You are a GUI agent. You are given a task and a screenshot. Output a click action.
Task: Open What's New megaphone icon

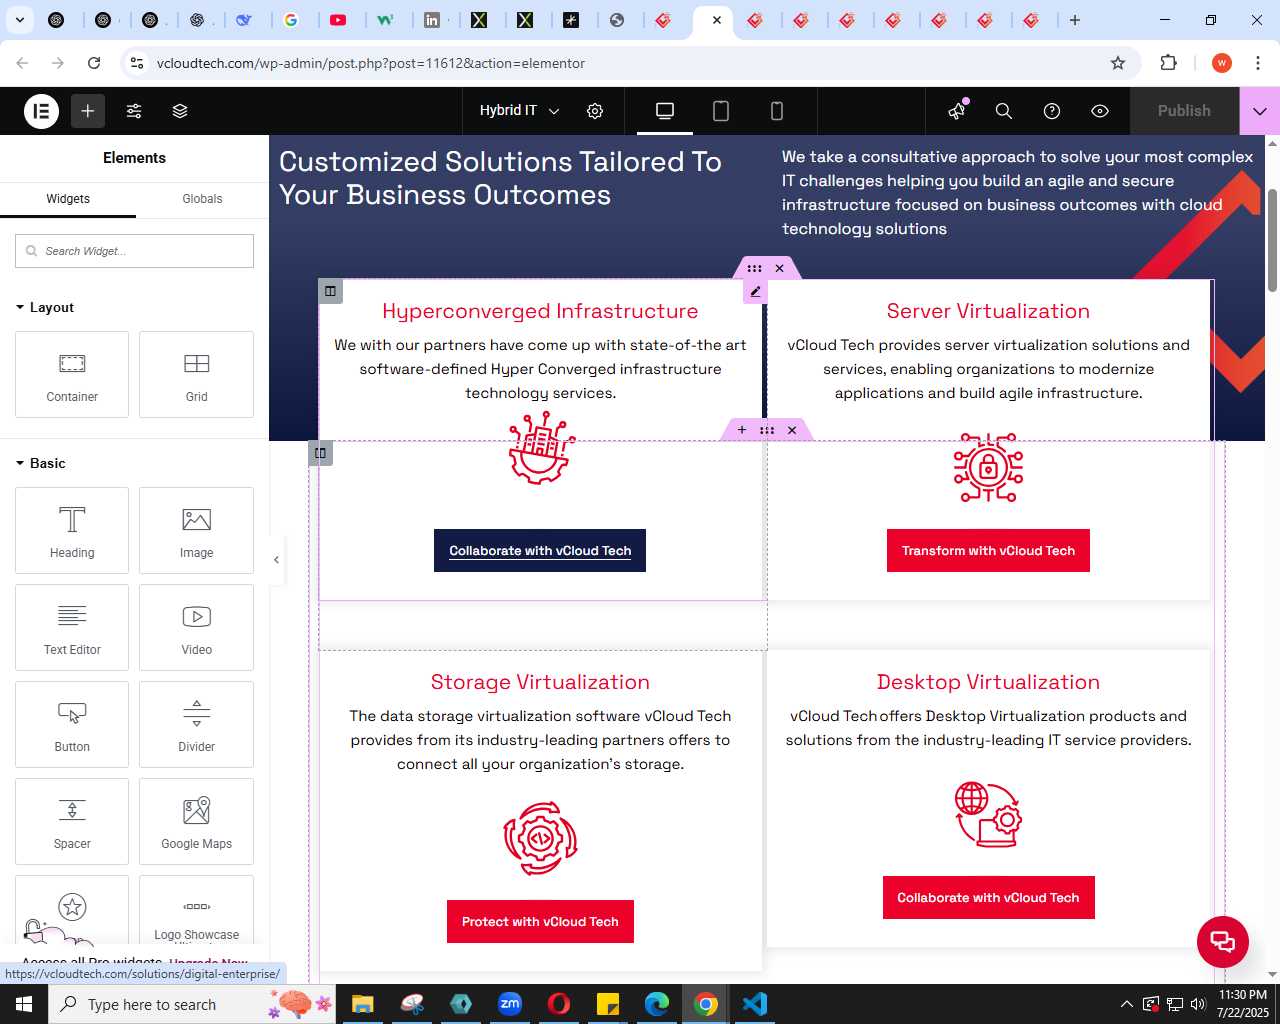958,111
